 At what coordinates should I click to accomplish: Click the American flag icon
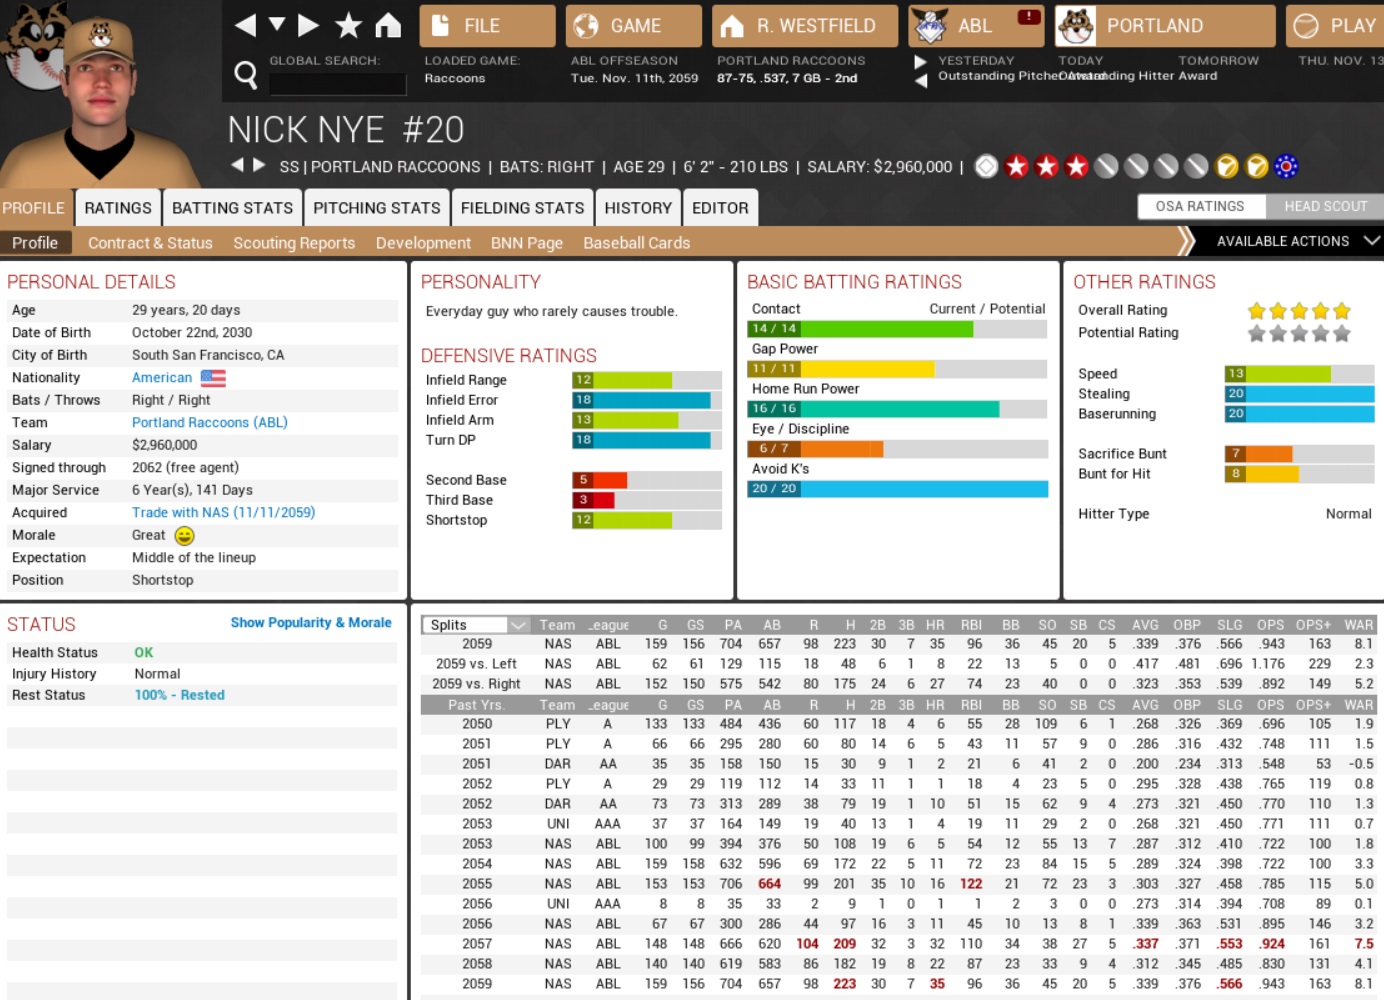tap(213, 378)
